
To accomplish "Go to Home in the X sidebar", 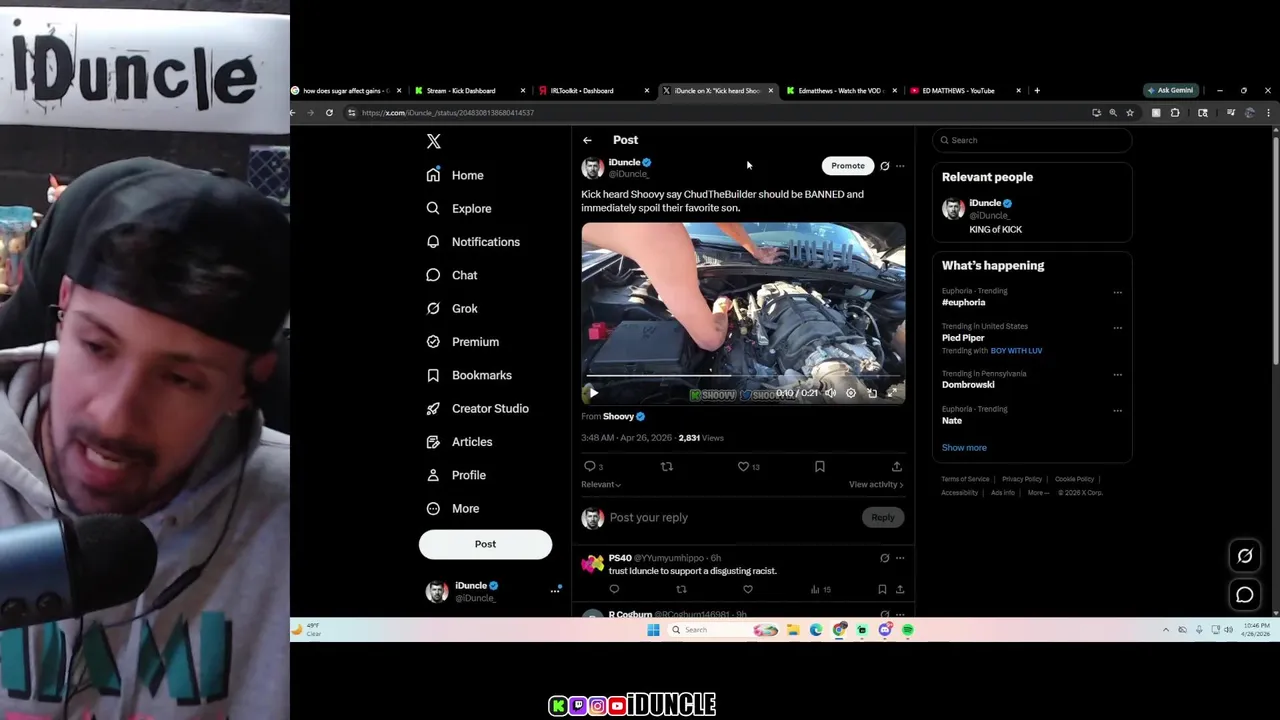I will click(x=455, y=175).
